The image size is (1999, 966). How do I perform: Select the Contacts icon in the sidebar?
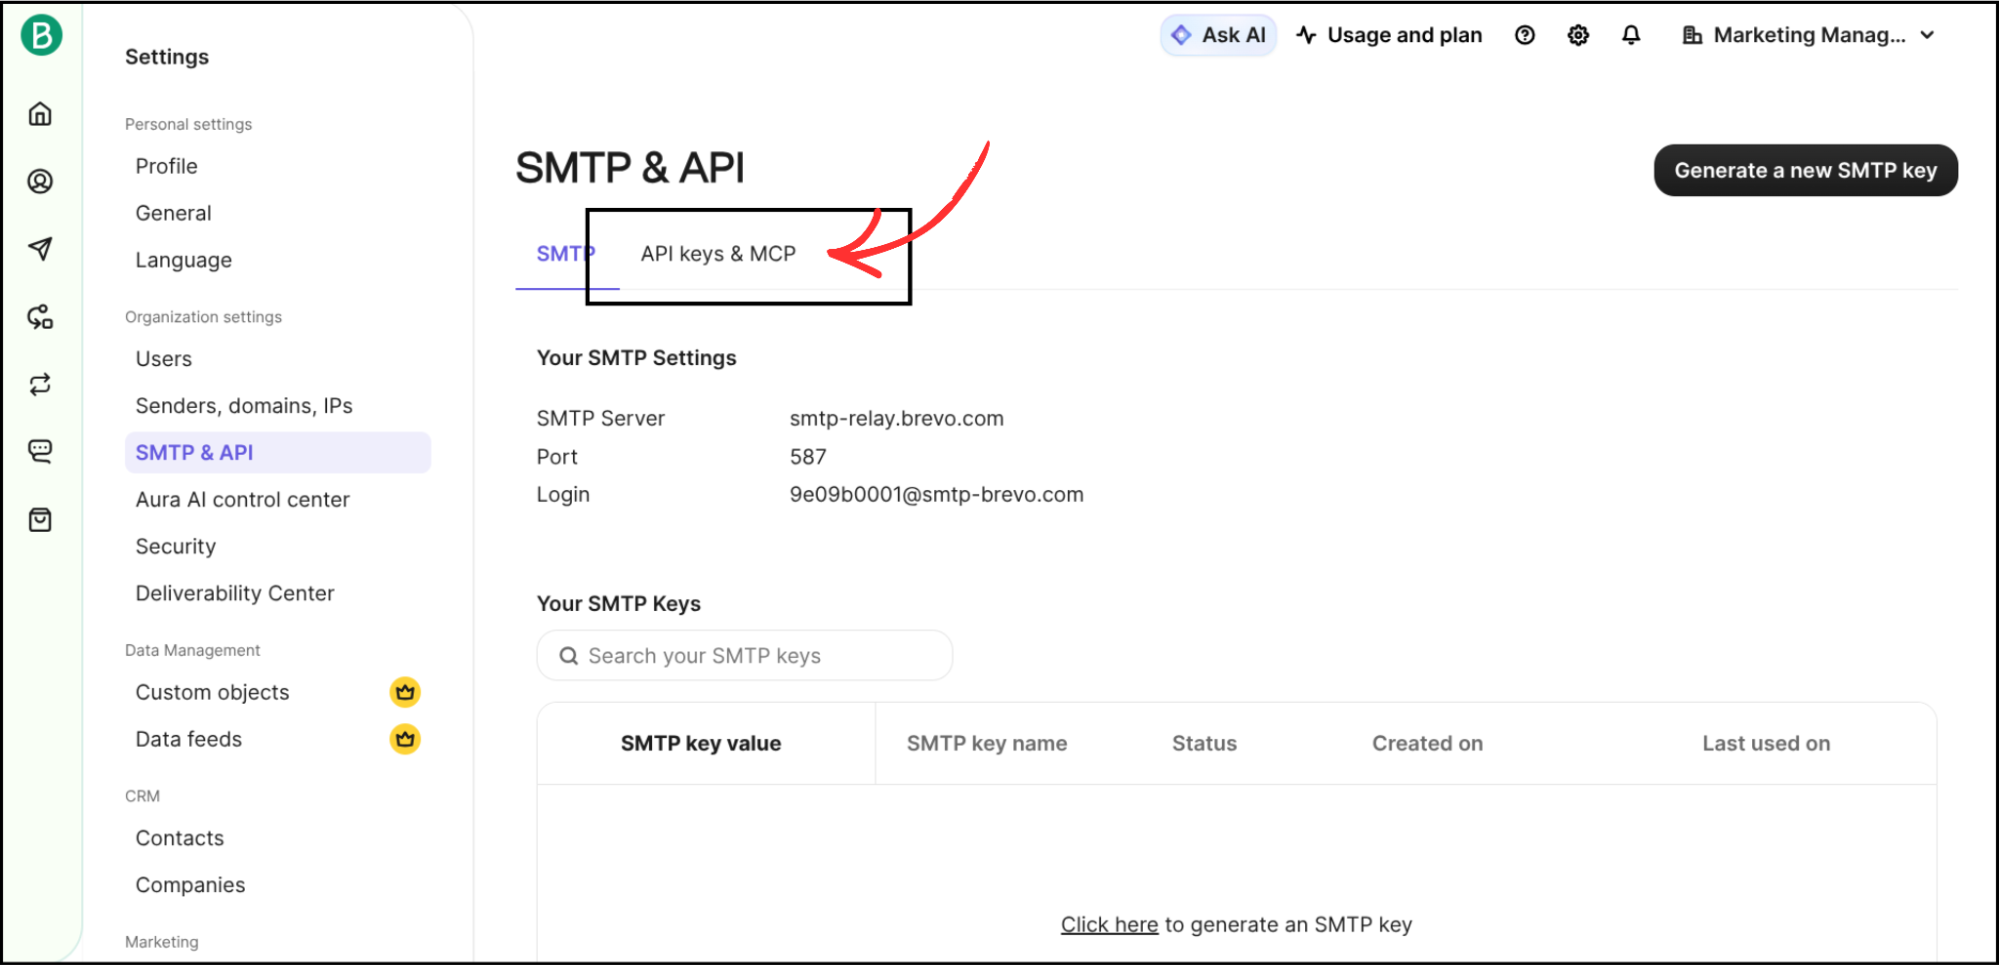pyautogui.click(x=39, y=181)
